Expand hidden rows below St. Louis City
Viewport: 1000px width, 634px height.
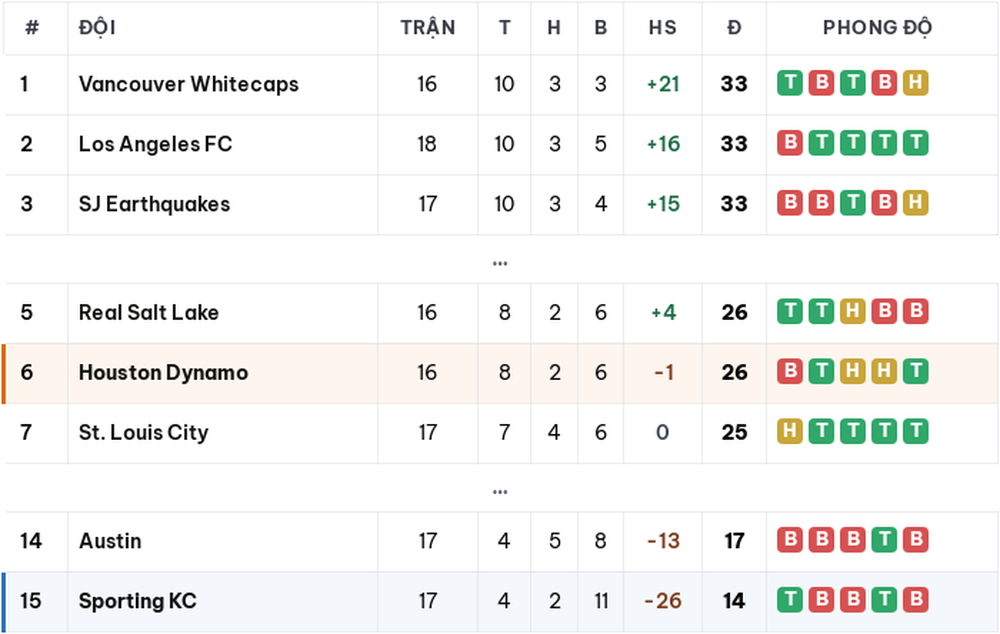tap(500, 491)
